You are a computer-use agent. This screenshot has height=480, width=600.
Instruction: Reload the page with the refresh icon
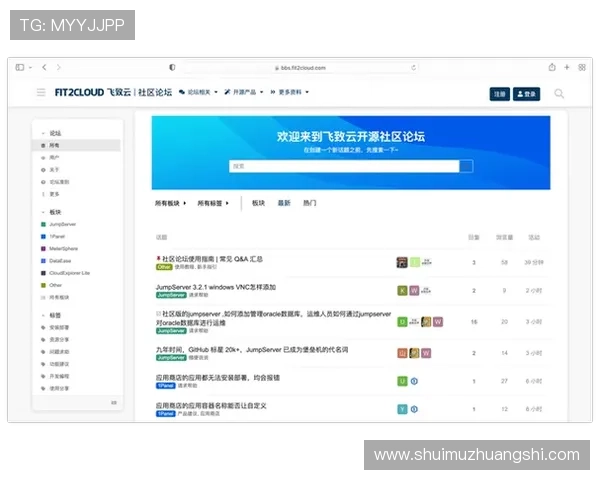(x=414, y=68)
